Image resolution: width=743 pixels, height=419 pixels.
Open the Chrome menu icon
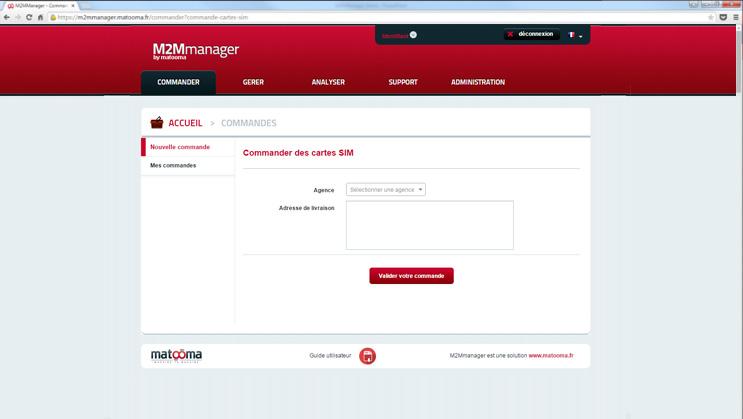(736, 17)
